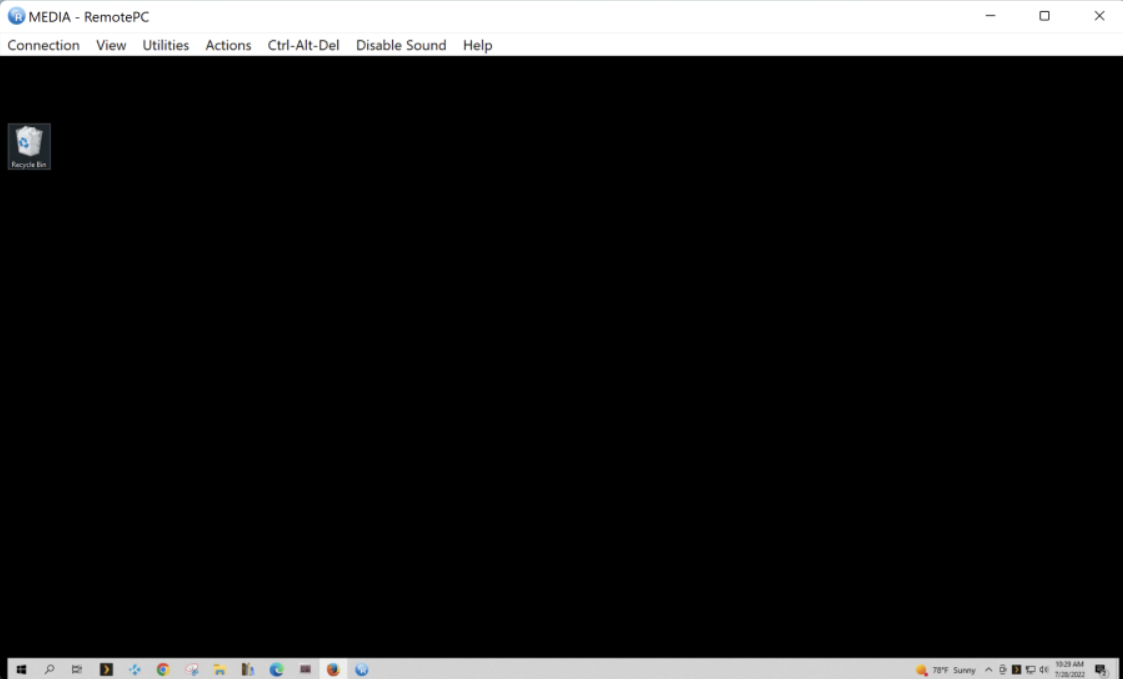1123x679 pixels.
Task: Open the 78°F Sunny weather widget
Action: coord(945,670)
